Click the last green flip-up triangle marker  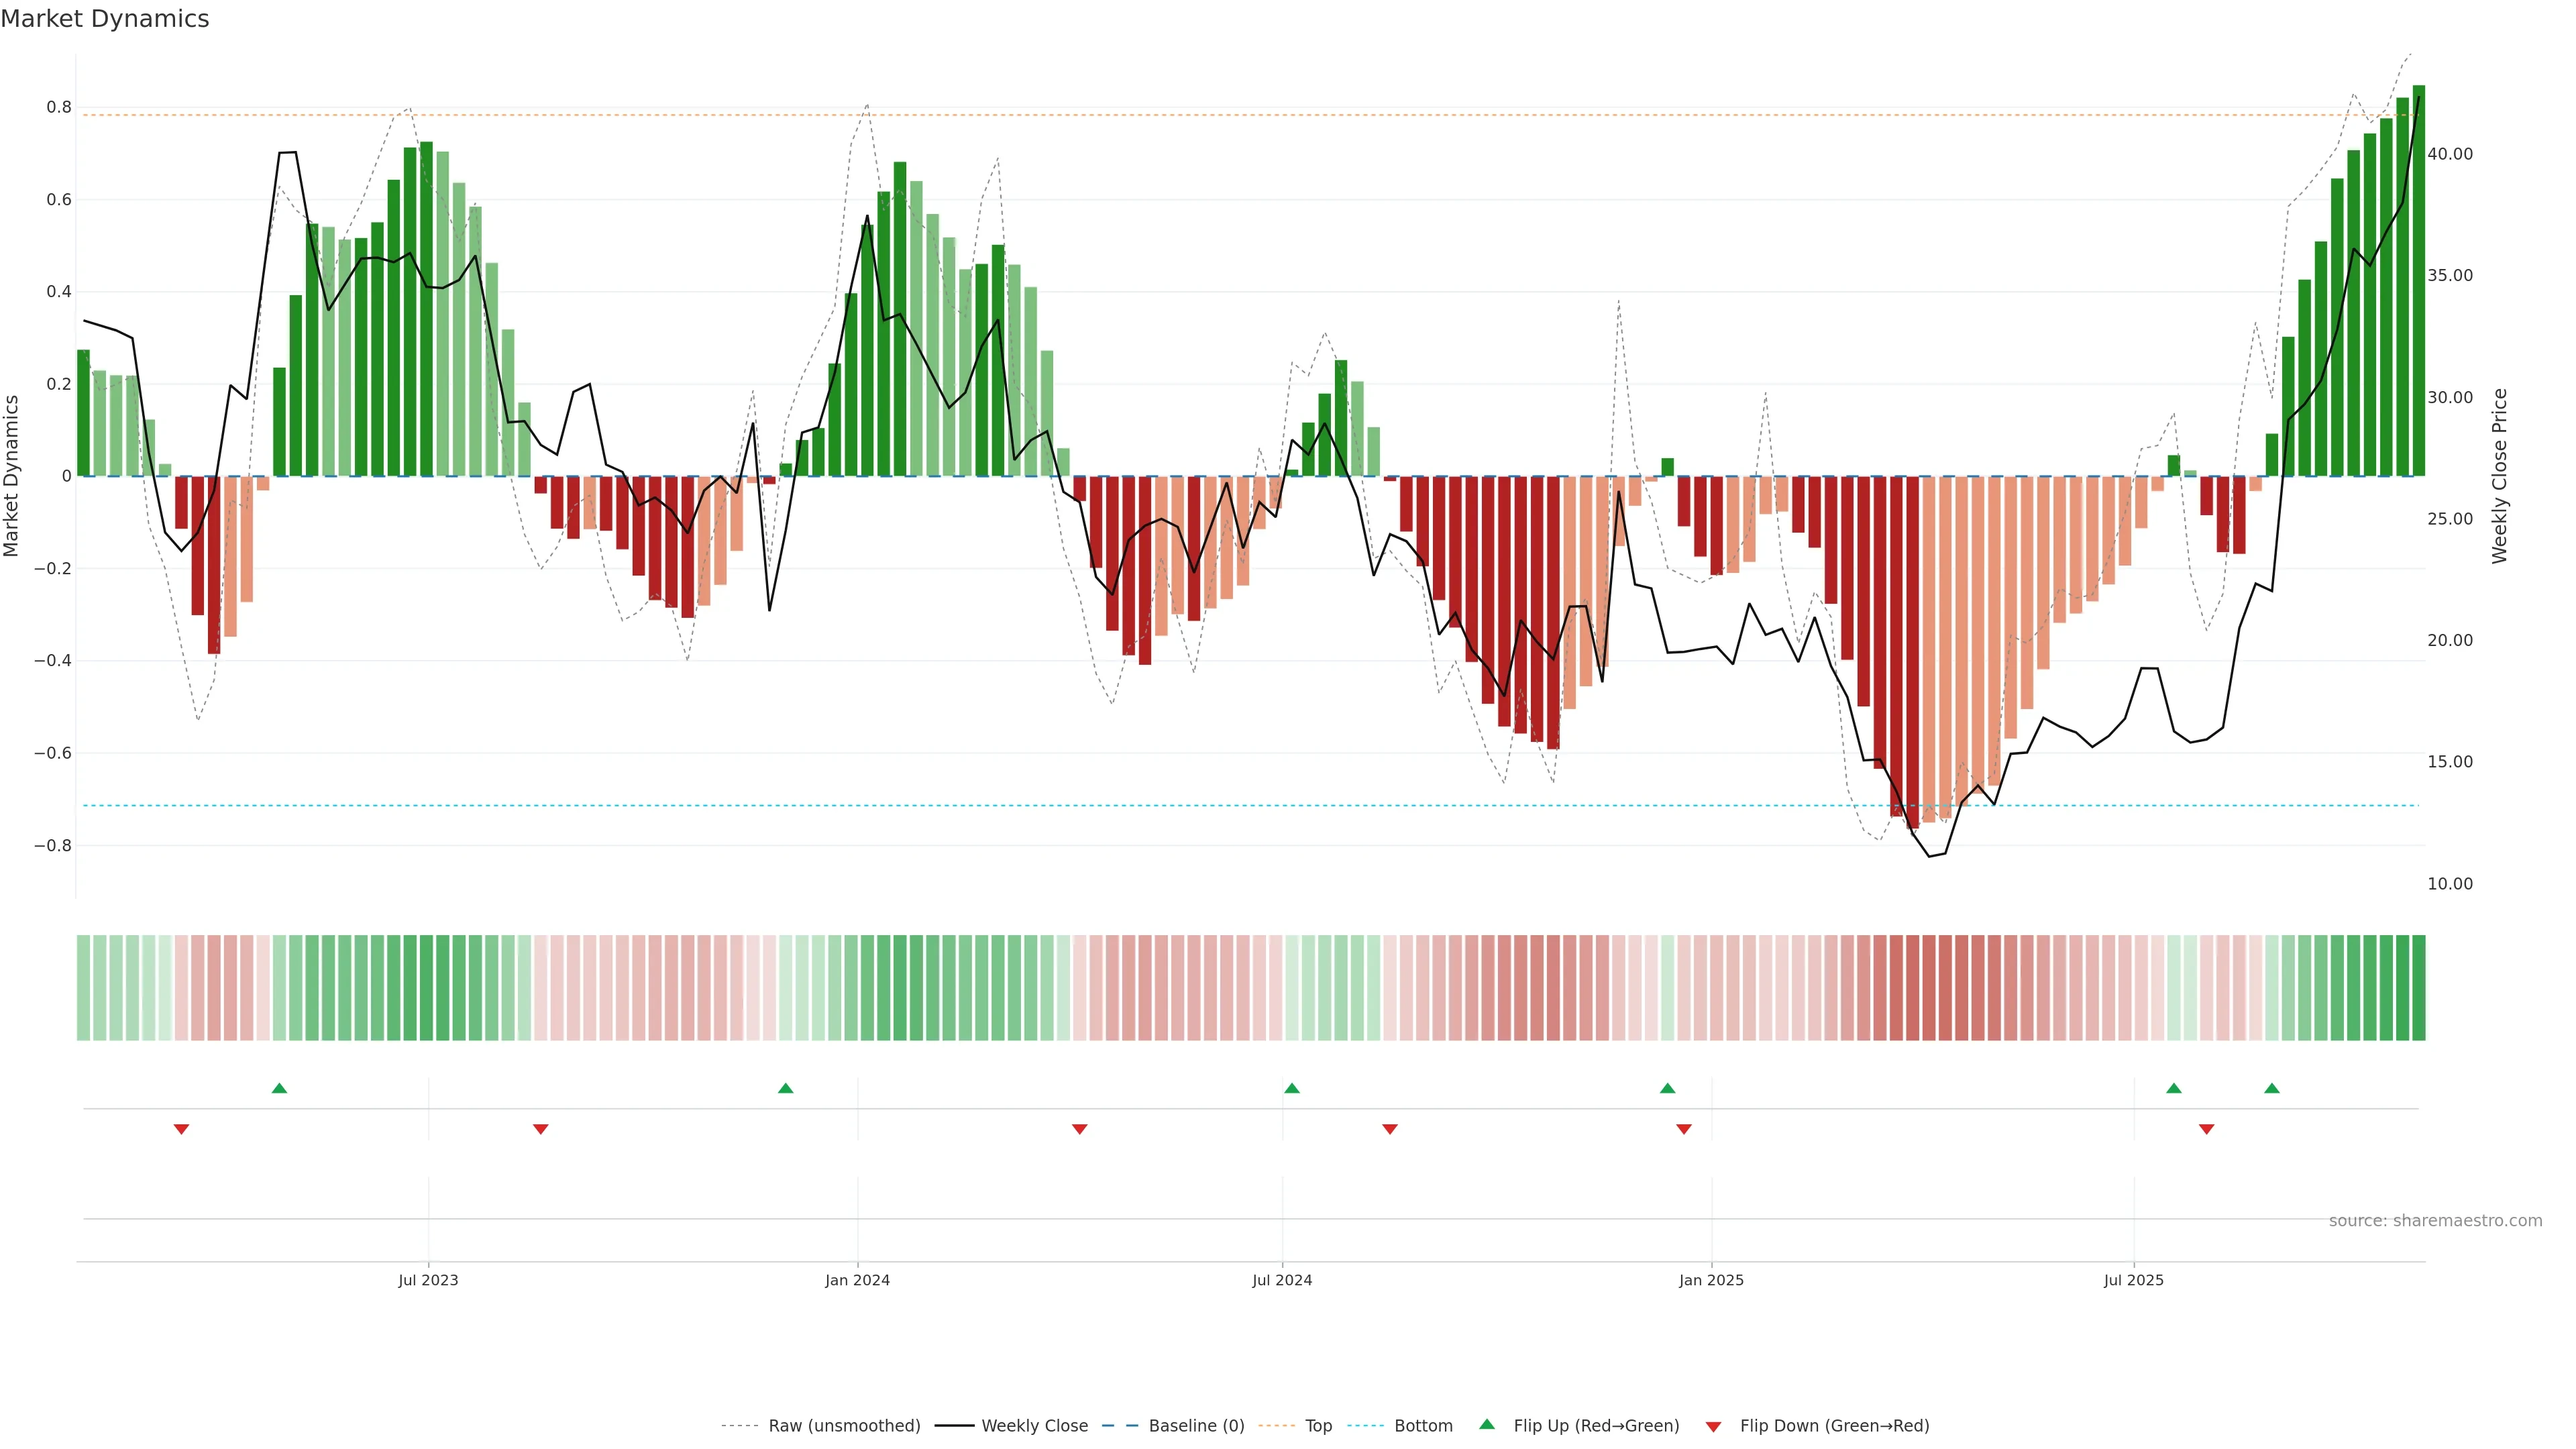[2271, 1088]
